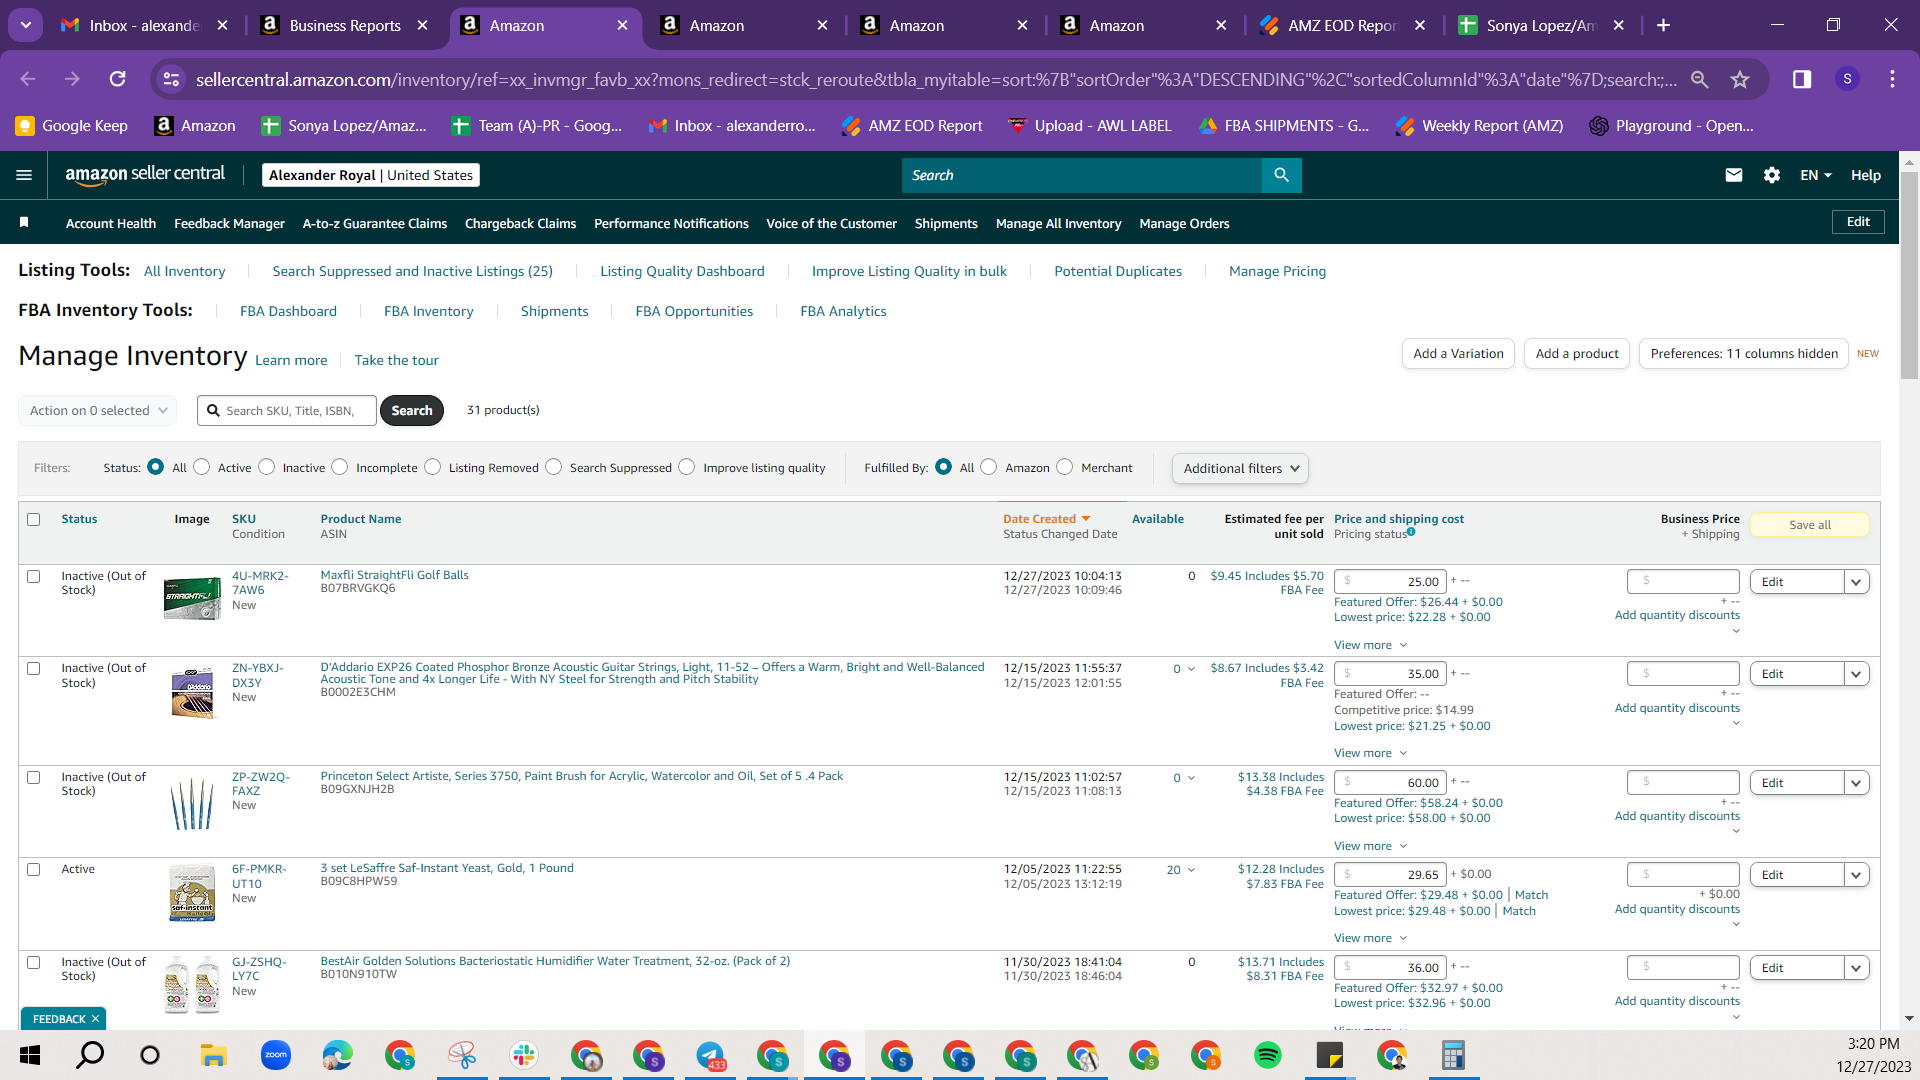This screenshot has height=1080, width=1920.
Task: Open the Chrome three-dot menu
Action: click(1892, 79)
